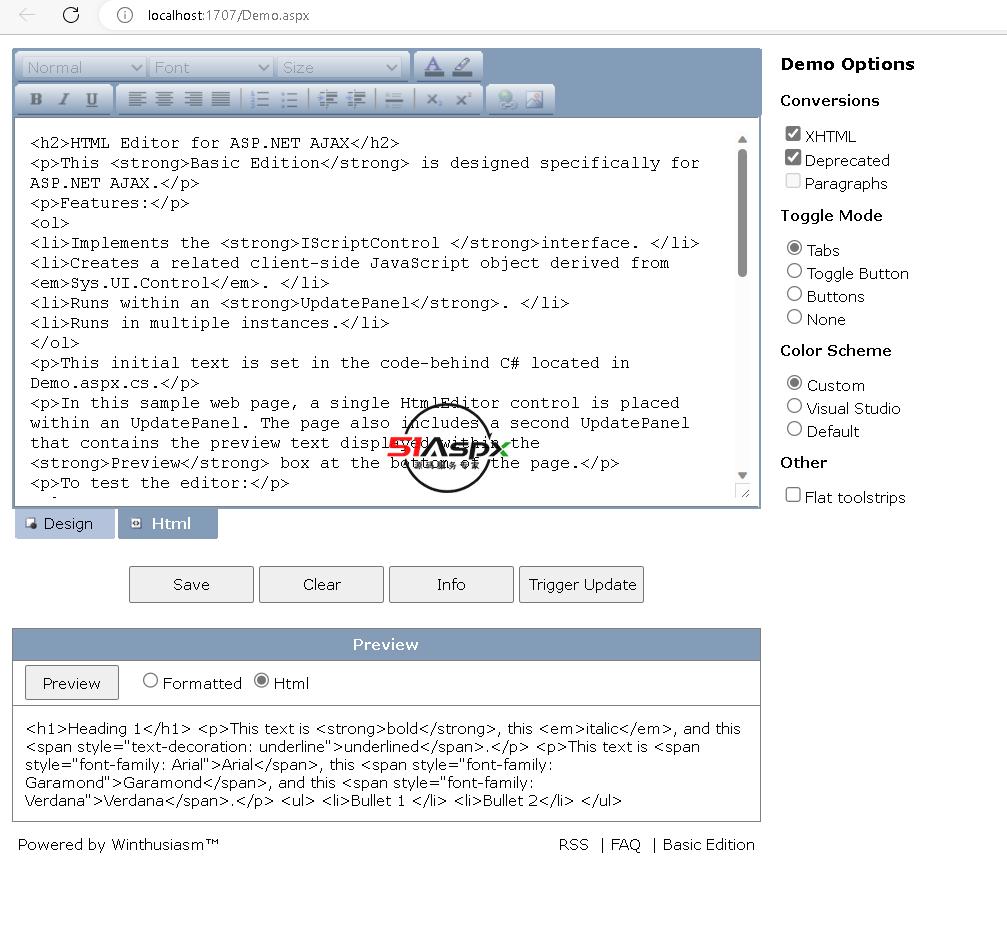Toggle bold formatting in the editor toolbar
The width and height of the screenshot is (1007, 927).
pos(36,100)
